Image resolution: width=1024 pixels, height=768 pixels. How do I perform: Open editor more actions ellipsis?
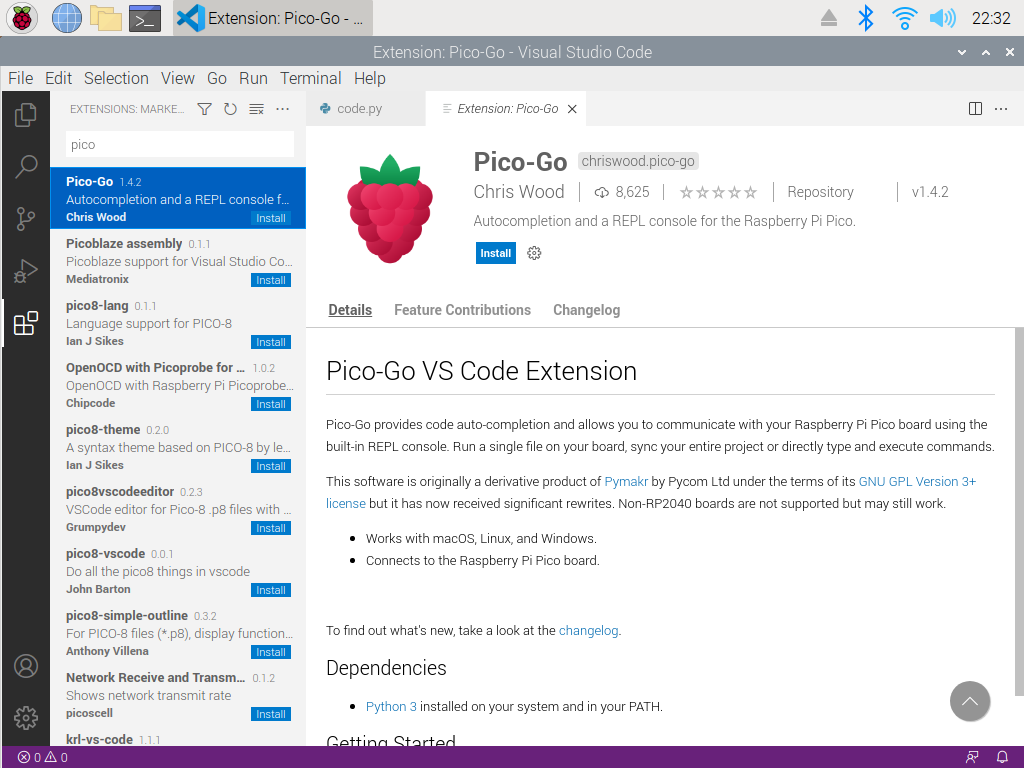(1000, 108)
